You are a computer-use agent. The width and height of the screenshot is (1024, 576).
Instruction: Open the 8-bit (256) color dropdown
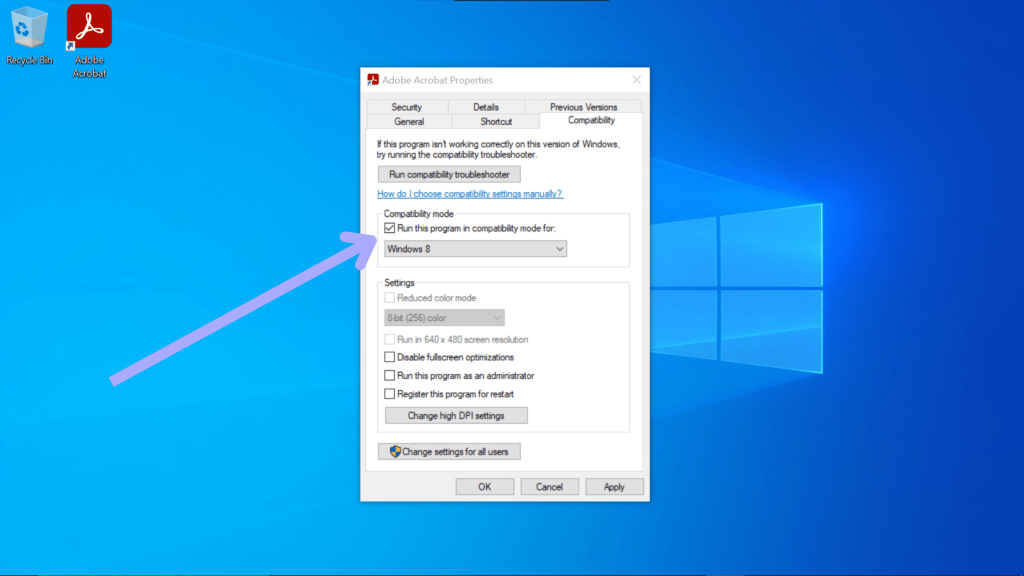tap(444, 317)
